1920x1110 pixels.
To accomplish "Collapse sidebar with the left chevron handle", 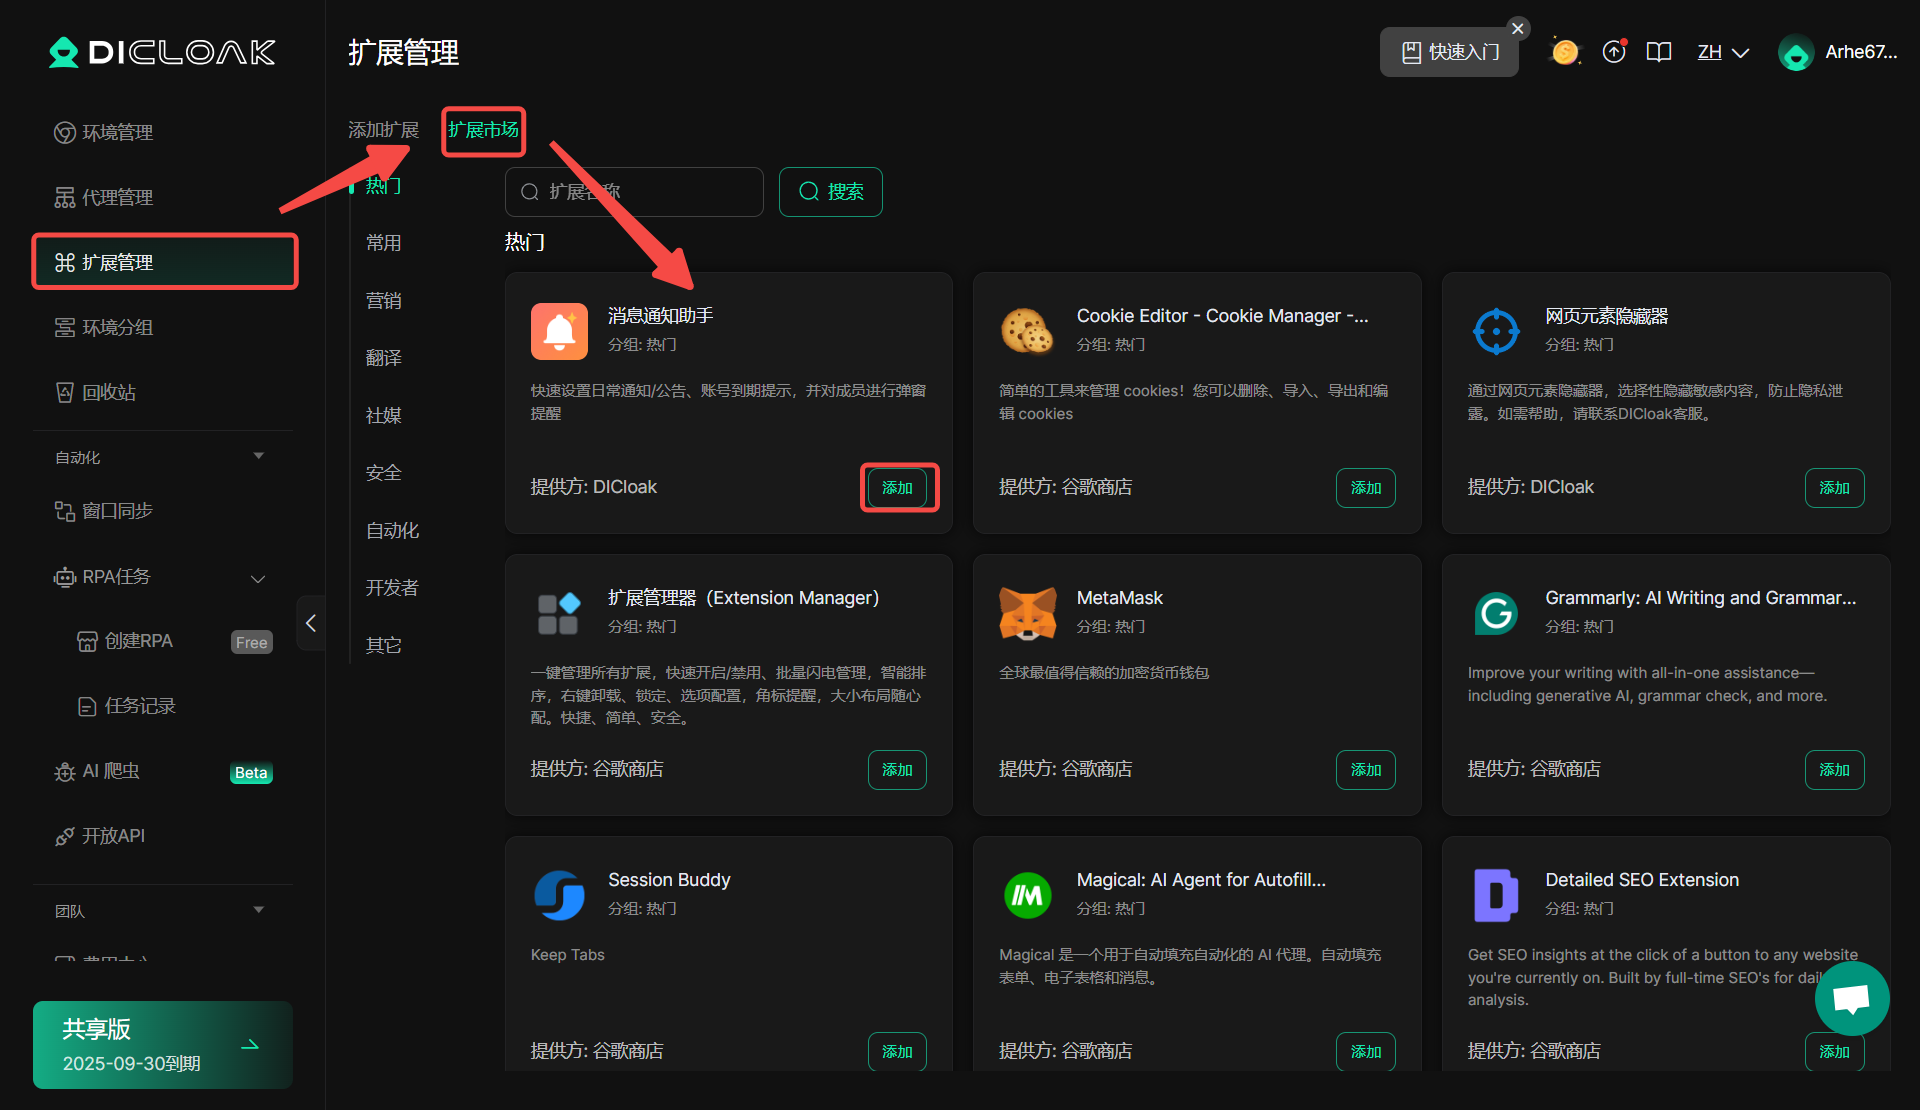I will [311, 623].
